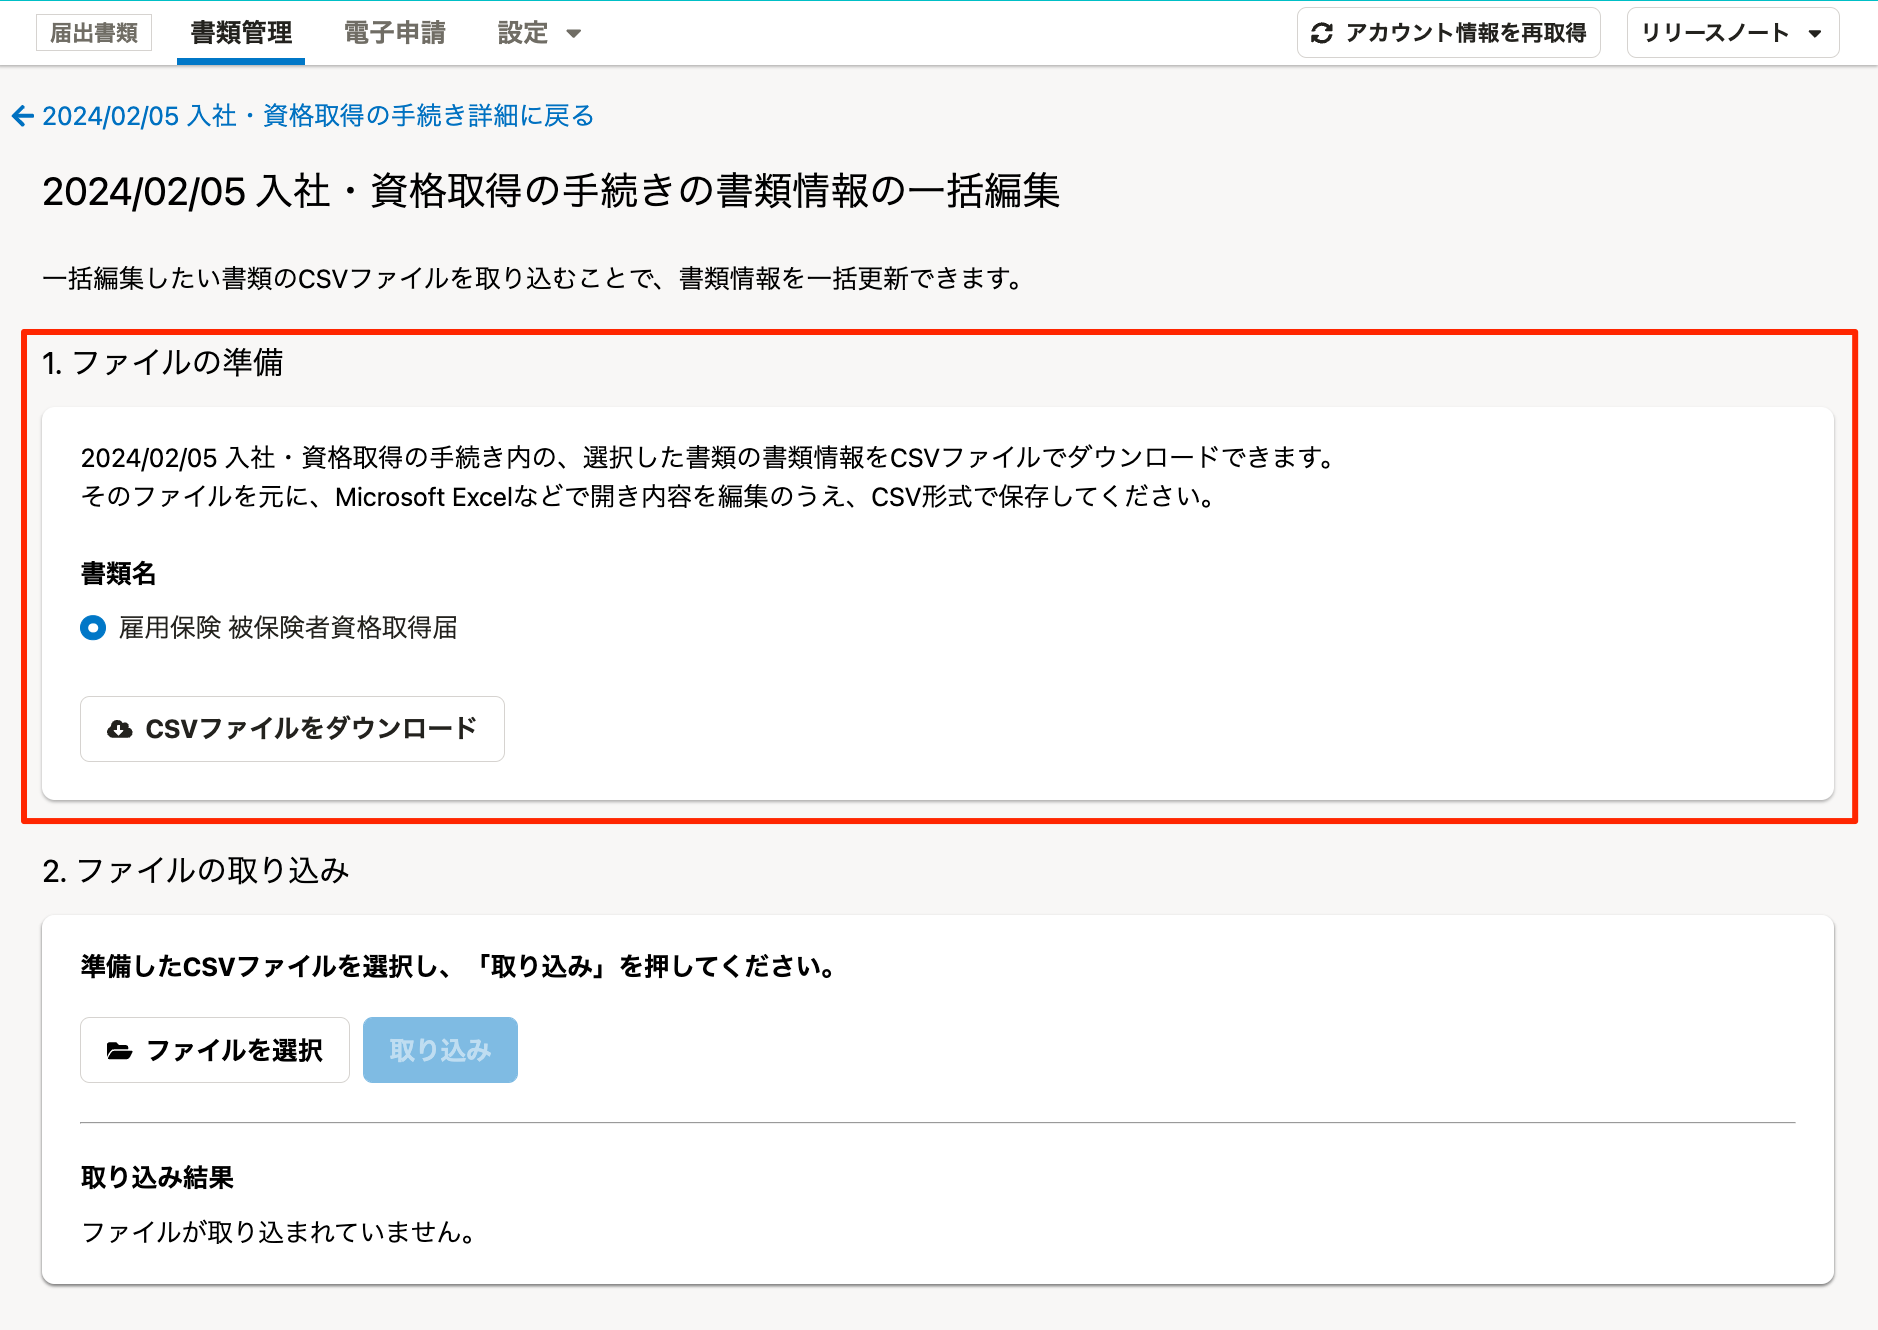Click the refresh icon beside アカウント情報を再取得
The width and height of the screenshot is (1878, 1330).
(x=1322, y=32)
